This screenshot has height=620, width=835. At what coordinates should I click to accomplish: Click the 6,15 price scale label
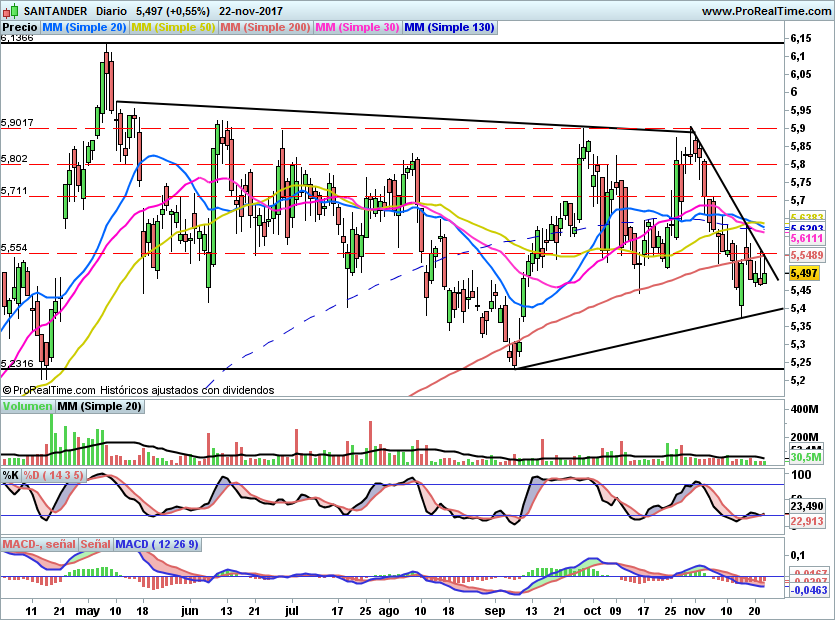pyautogui.click(x=801, y=38)
